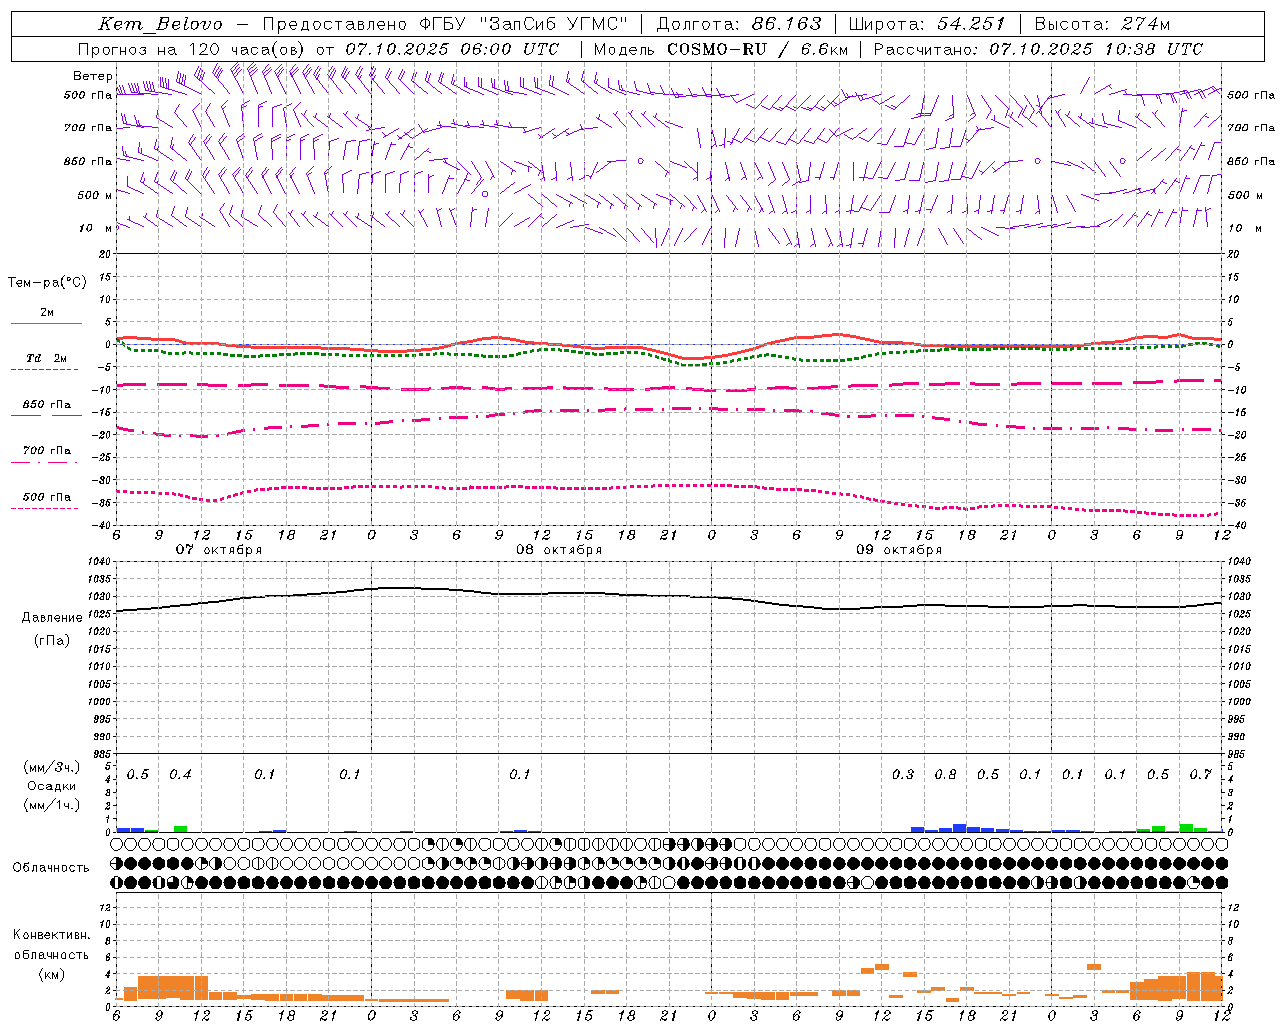Click the 0.7 precipitation value
Image resolution: width=1280 pixels, height=1024 pixels.
point(1200,775)
